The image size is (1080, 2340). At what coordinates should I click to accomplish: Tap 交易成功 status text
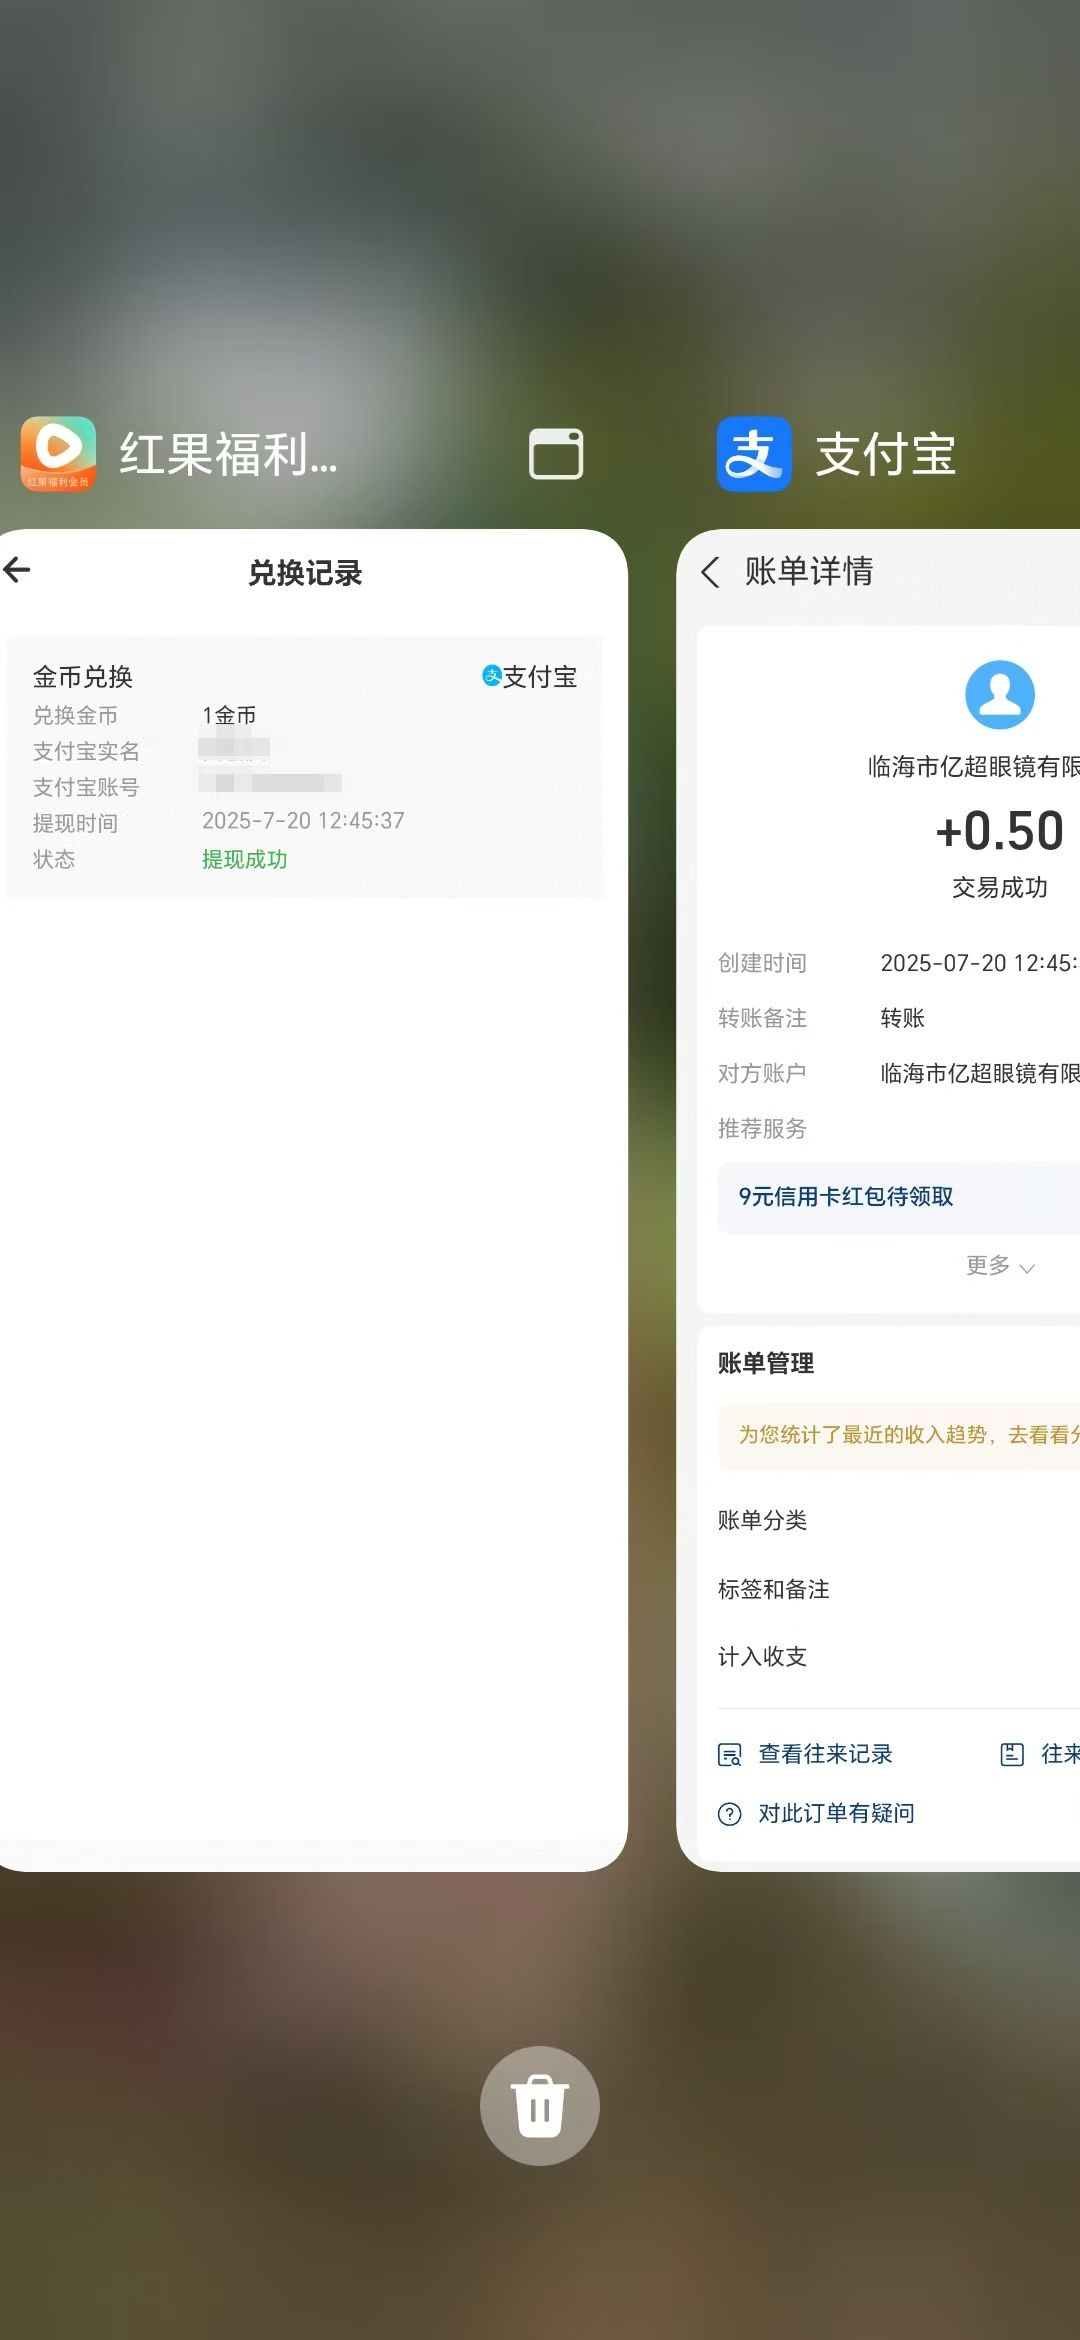pyautogui.click(x=999, y=887)
